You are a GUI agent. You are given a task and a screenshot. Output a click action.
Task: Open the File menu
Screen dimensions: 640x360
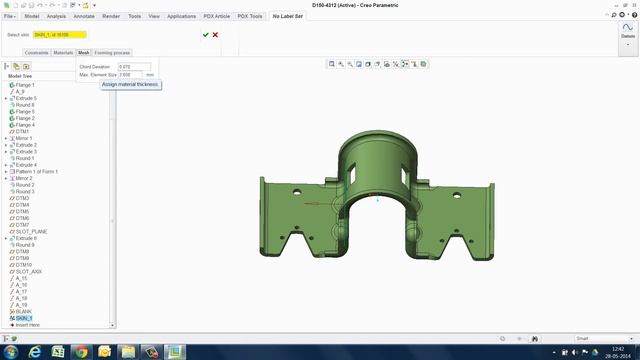[x=10, y=16]
